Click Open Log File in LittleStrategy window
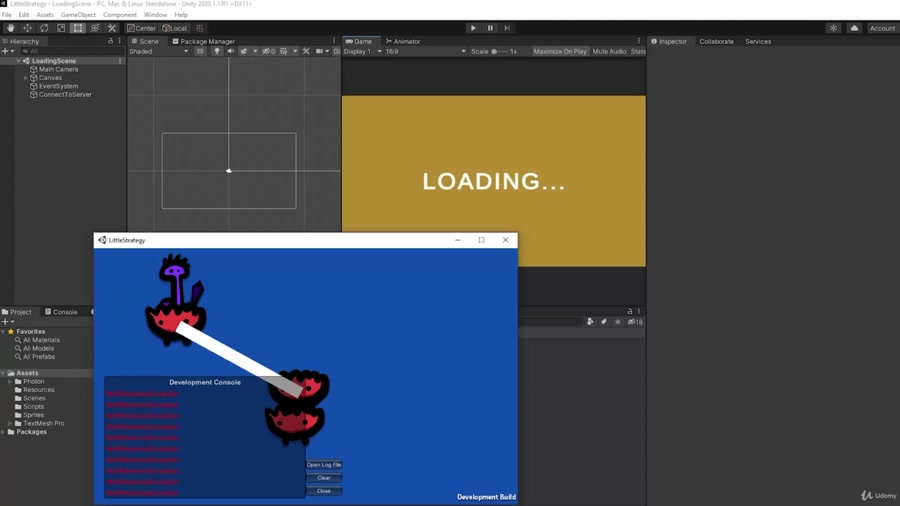 pos(324,465)
